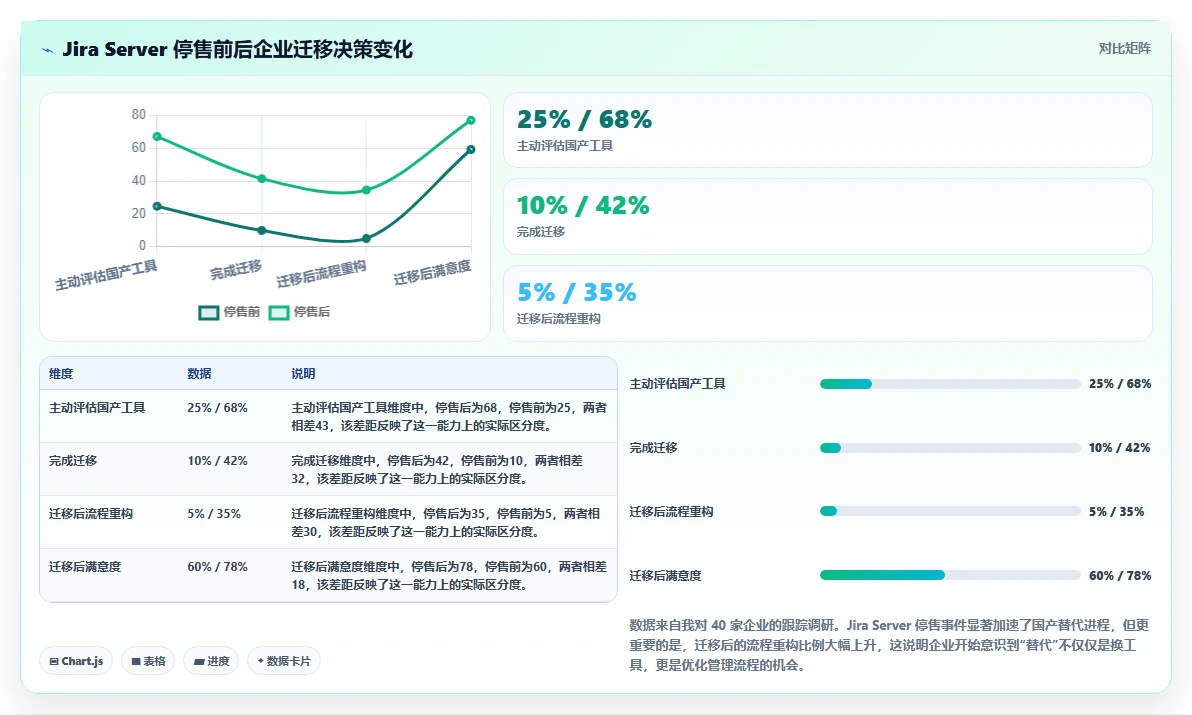Screen dimensions: 1192x715
Task: Click the 停售前 data point at 迁移后流程重构
Action: (366, 239)
